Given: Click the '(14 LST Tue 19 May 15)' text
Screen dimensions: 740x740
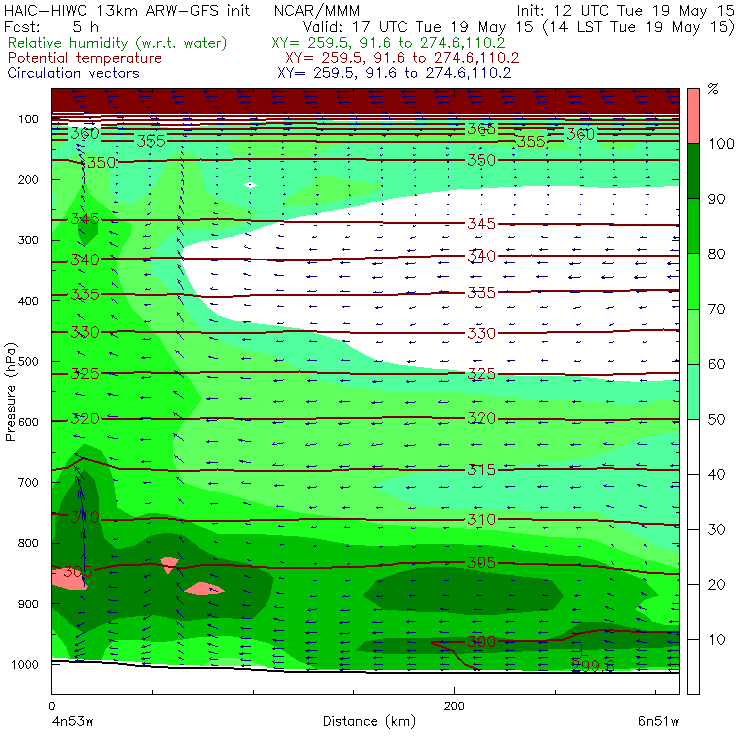Looking at the screenshot, I should (639, 27).
